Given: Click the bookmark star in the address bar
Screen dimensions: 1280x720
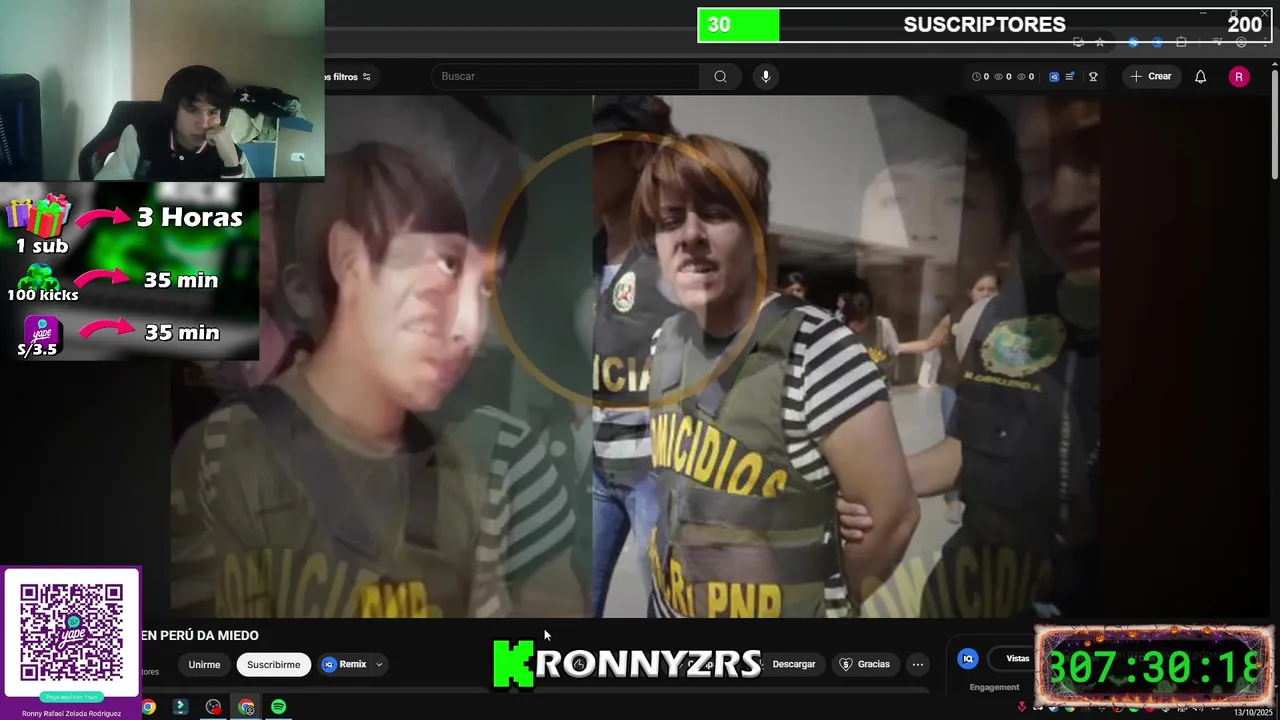Looking at the screenshot, I should tap(1100, 42).
